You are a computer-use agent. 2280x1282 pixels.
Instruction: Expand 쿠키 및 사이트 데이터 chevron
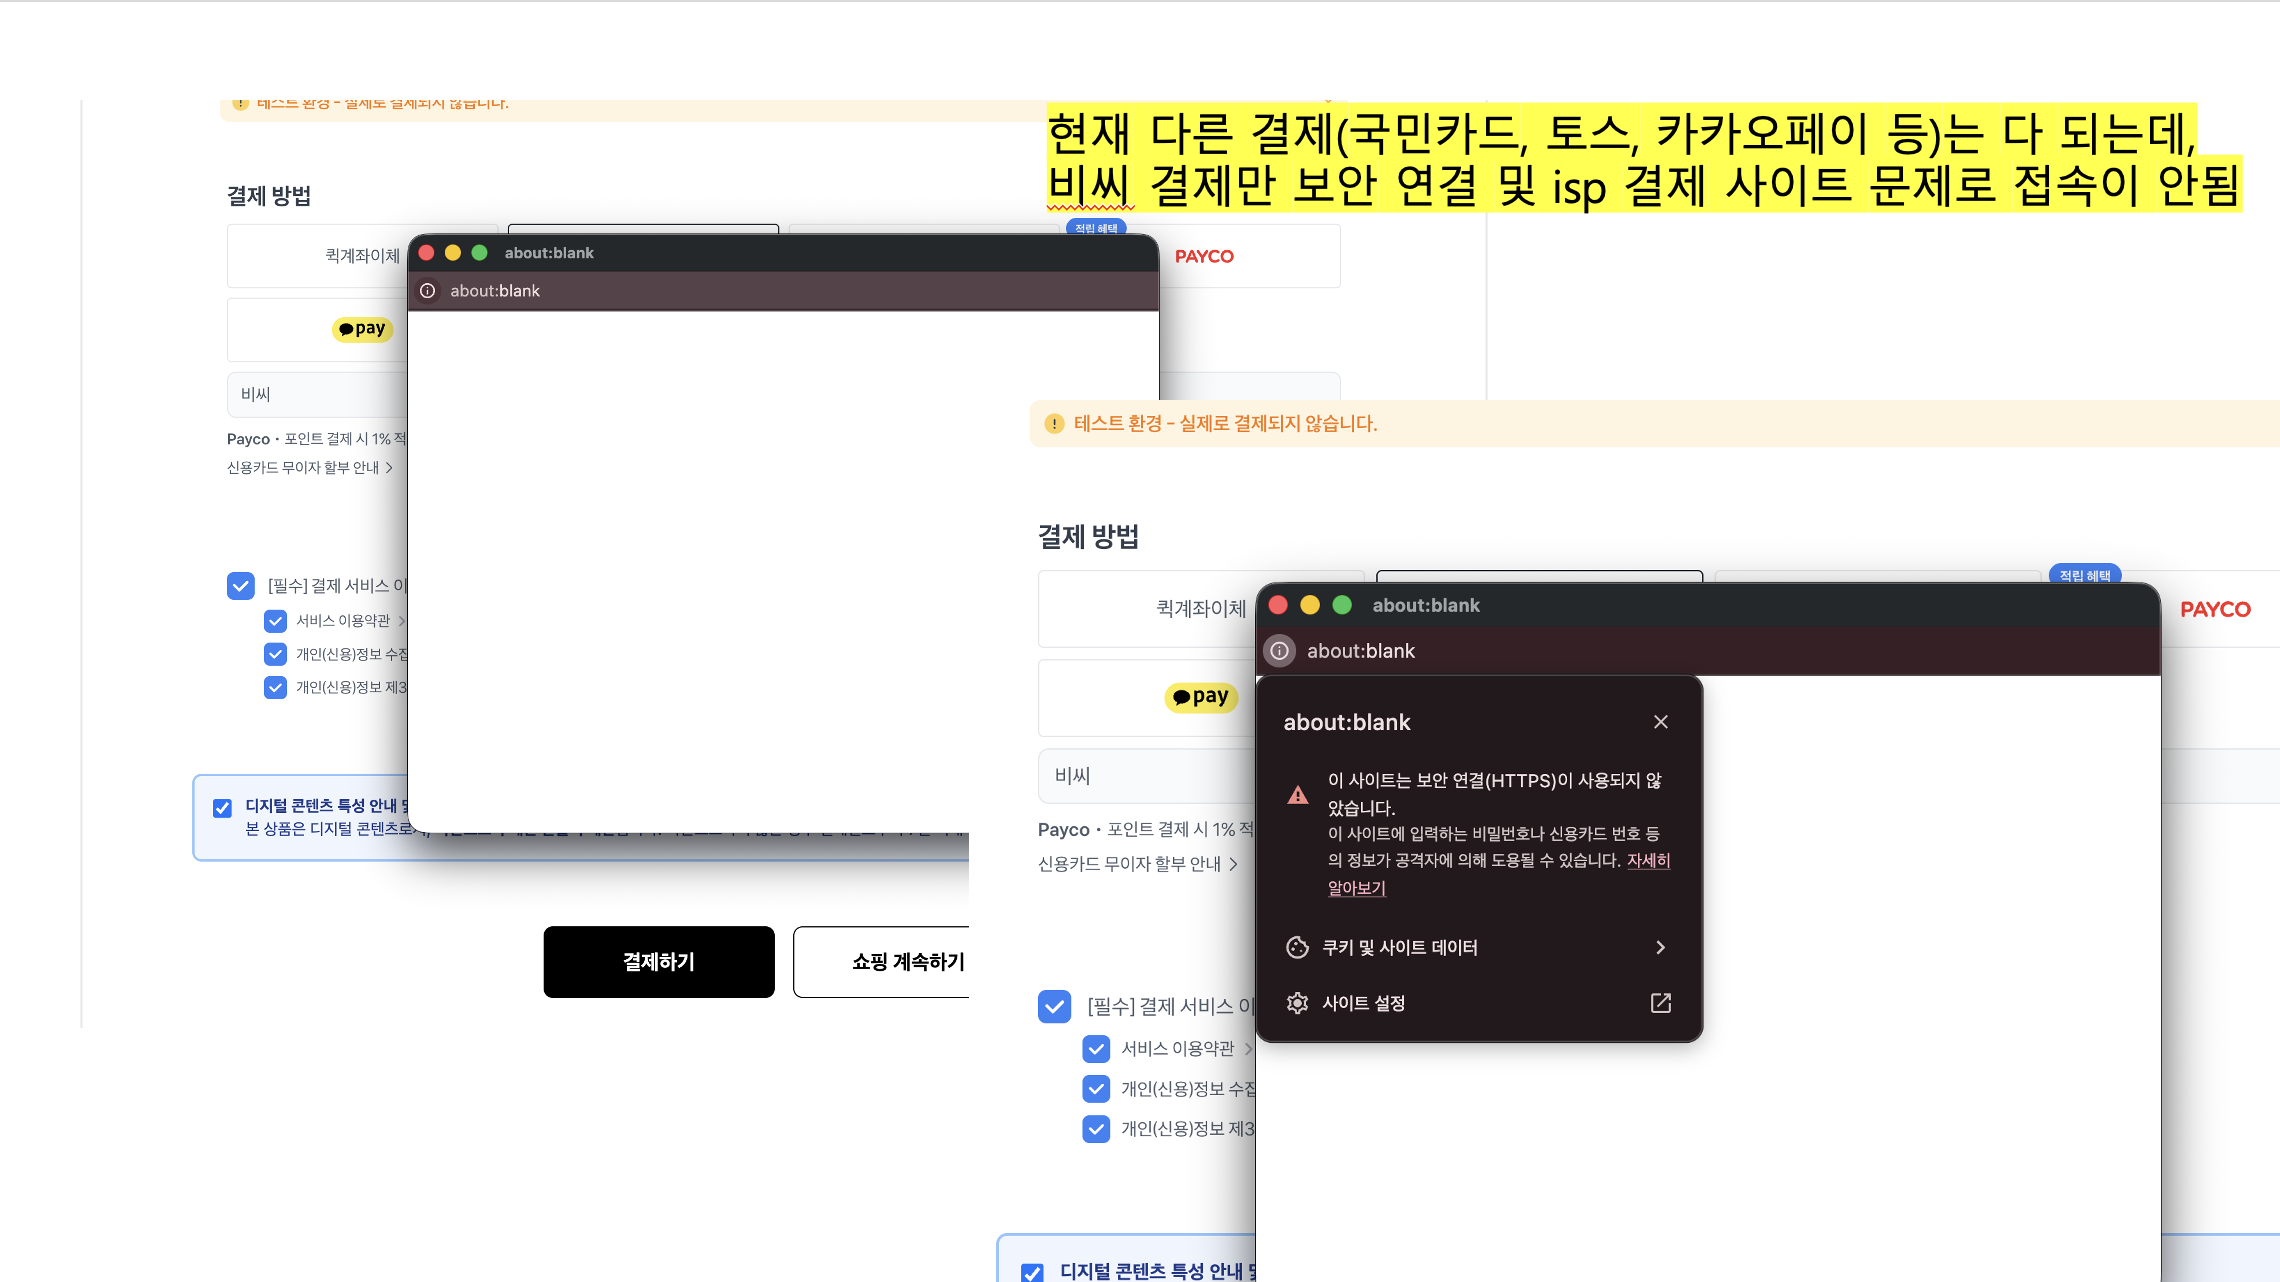pyautogui.click(x=1660, y=947)
